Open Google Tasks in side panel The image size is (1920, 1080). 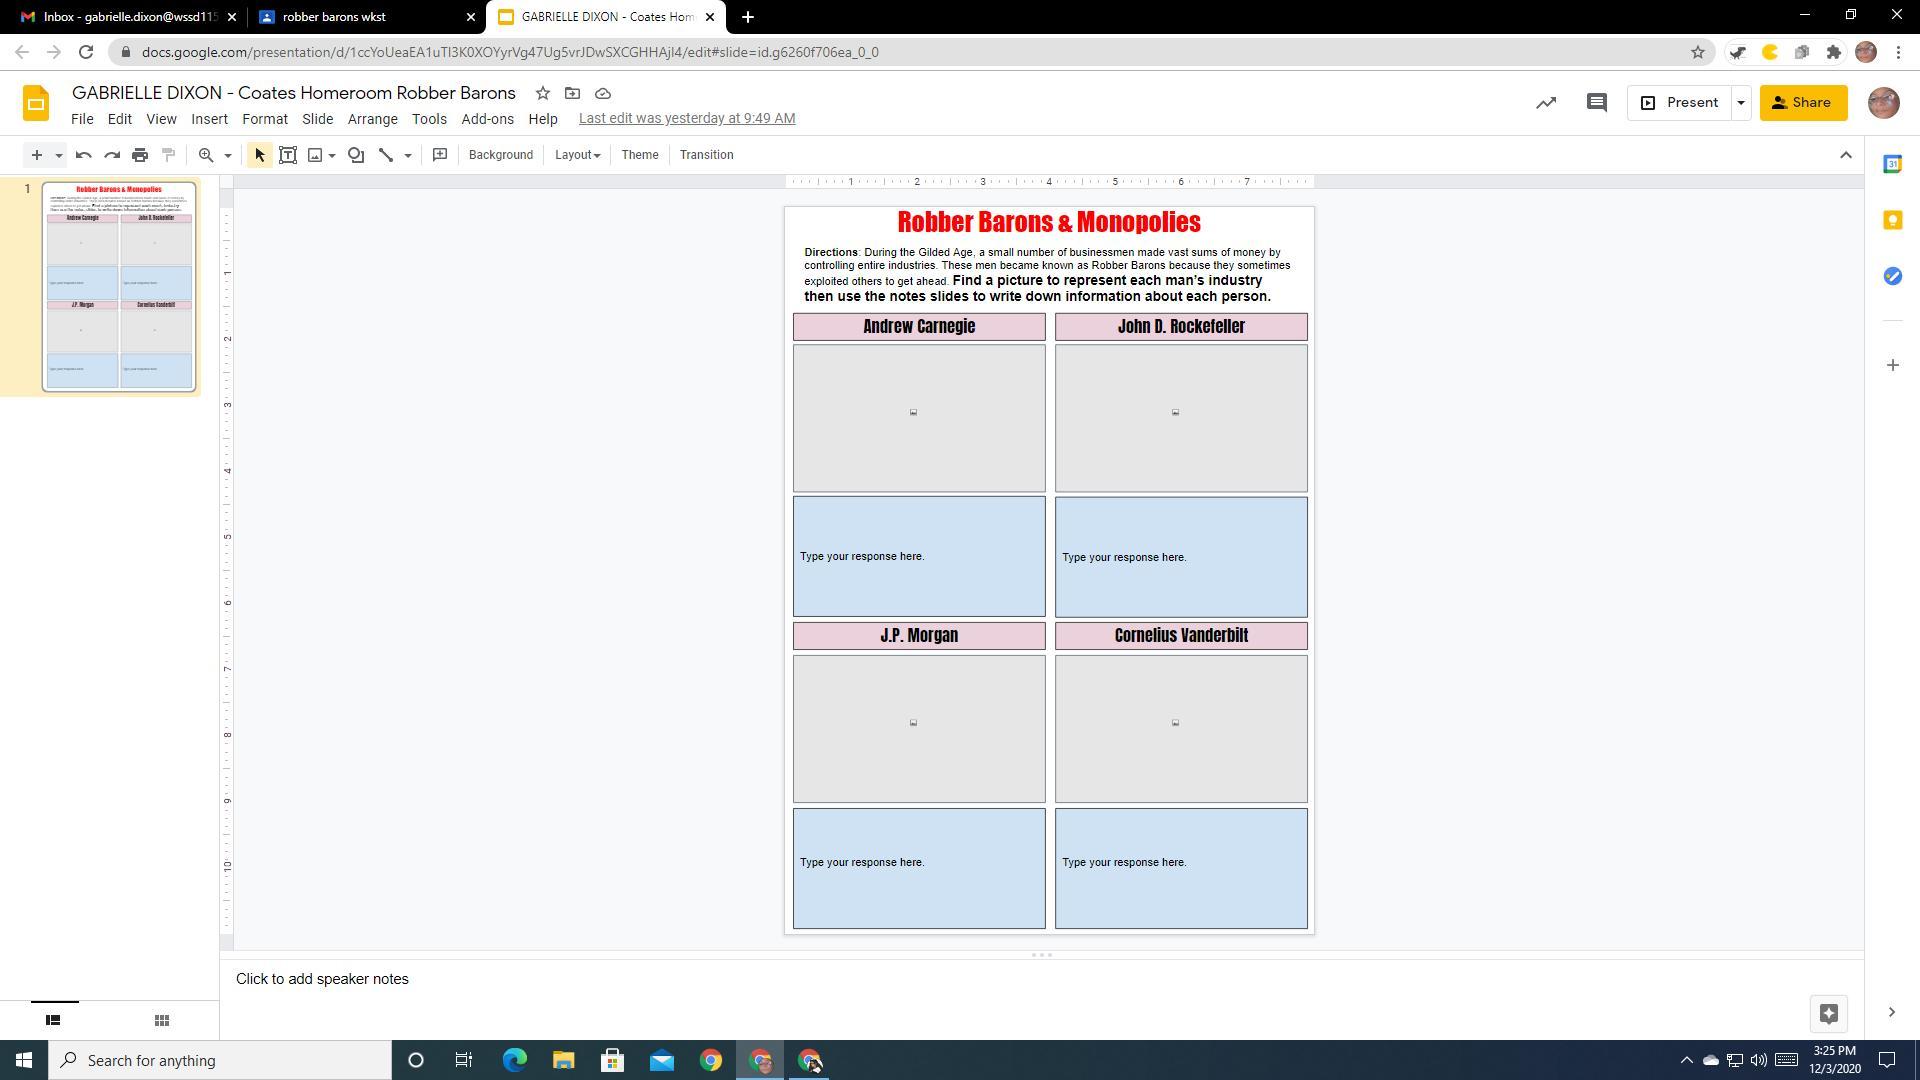pos(1892,276)
